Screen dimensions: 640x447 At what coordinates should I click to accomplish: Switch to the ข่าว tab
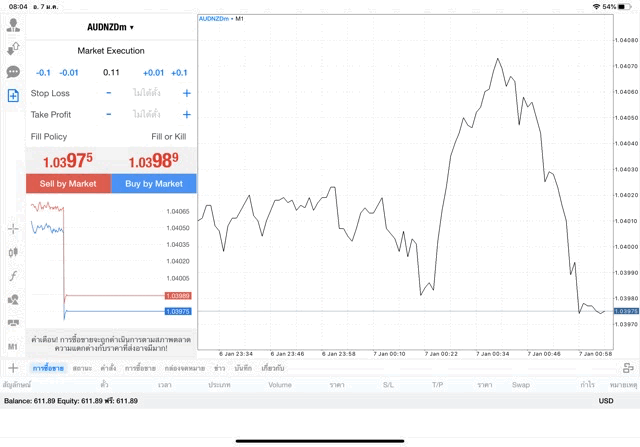(219, 368)
